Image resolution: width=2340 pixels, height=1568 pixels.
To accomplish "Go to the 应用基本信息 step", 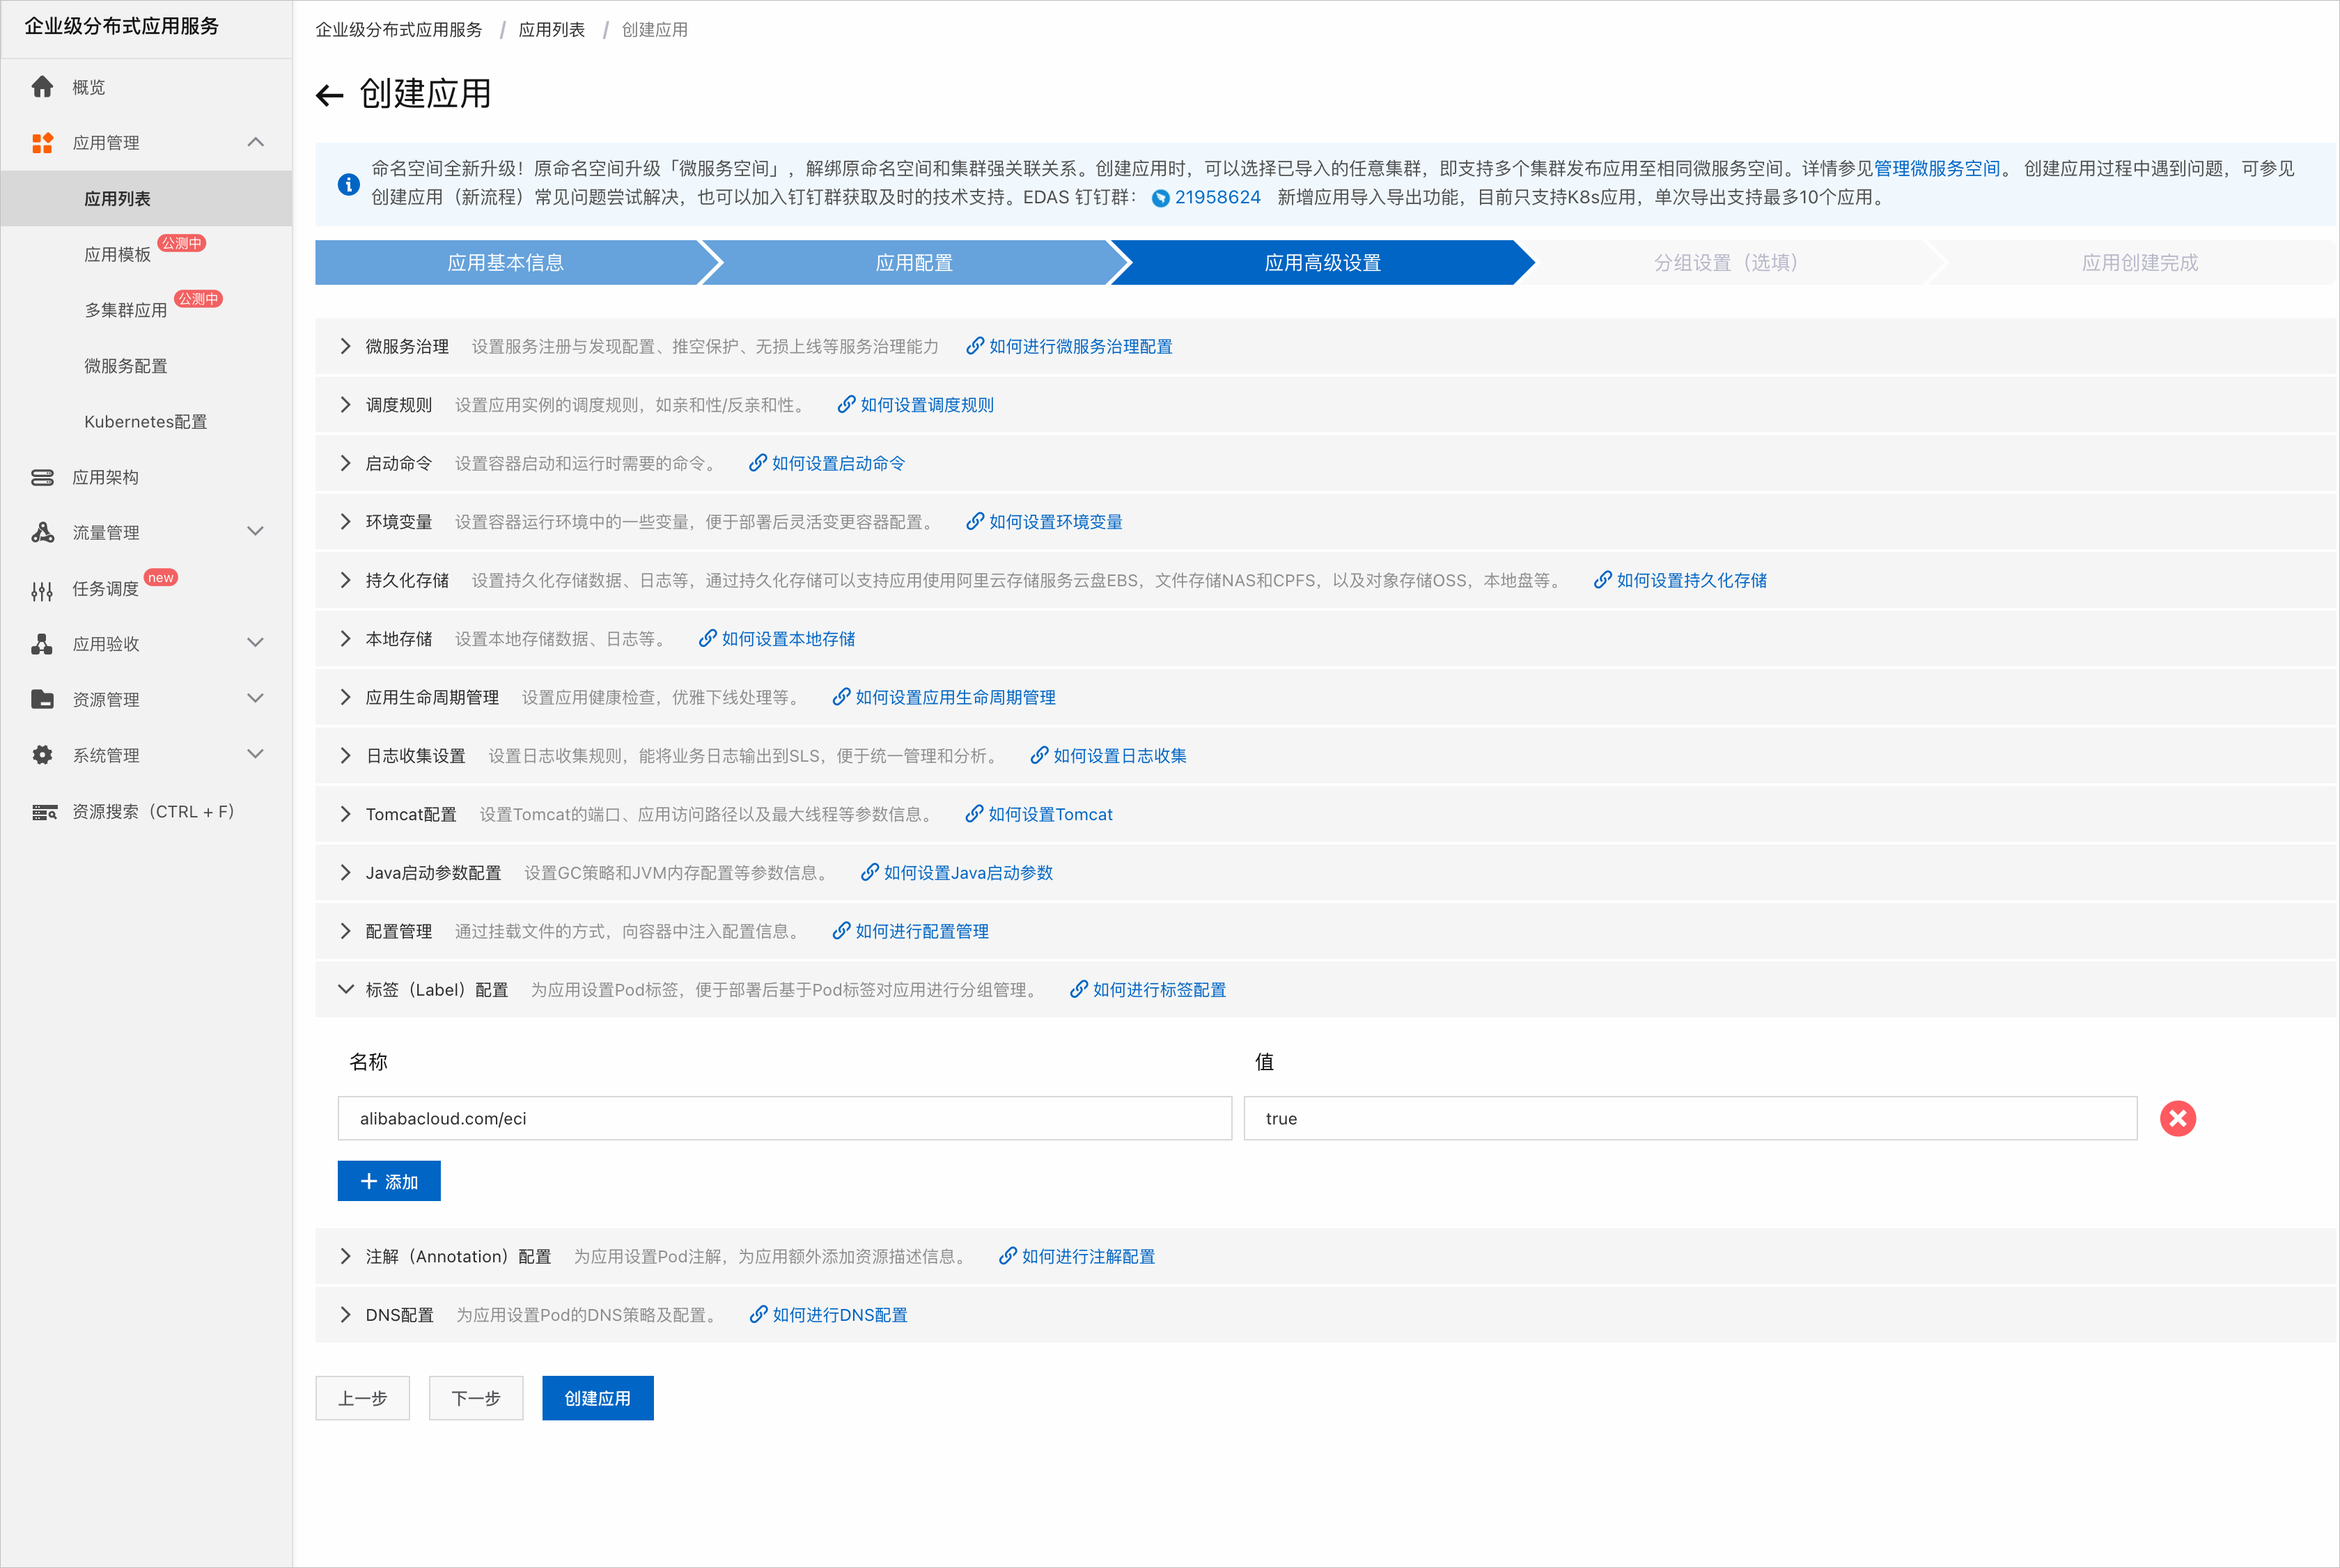I will pyautogui.click(x=505, y=262).
